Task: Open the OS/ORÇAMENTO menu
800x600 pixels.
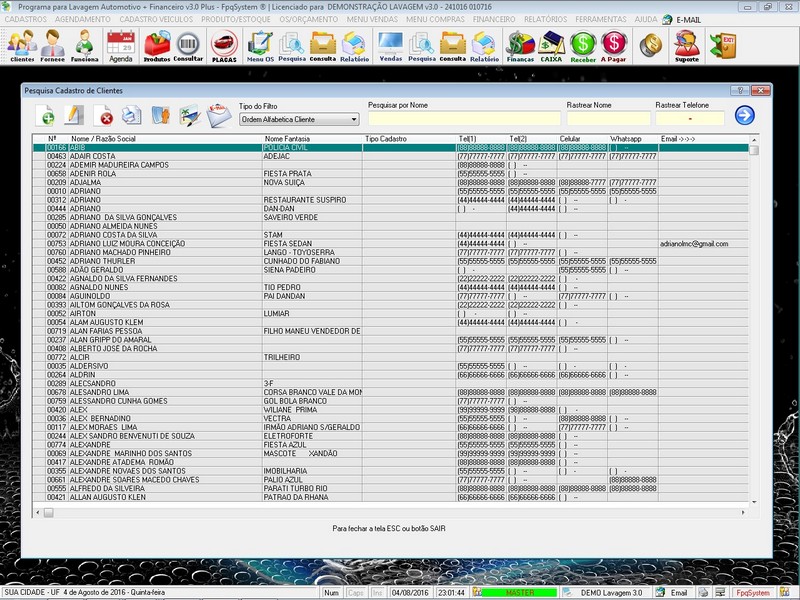Action: click(309, 19)
